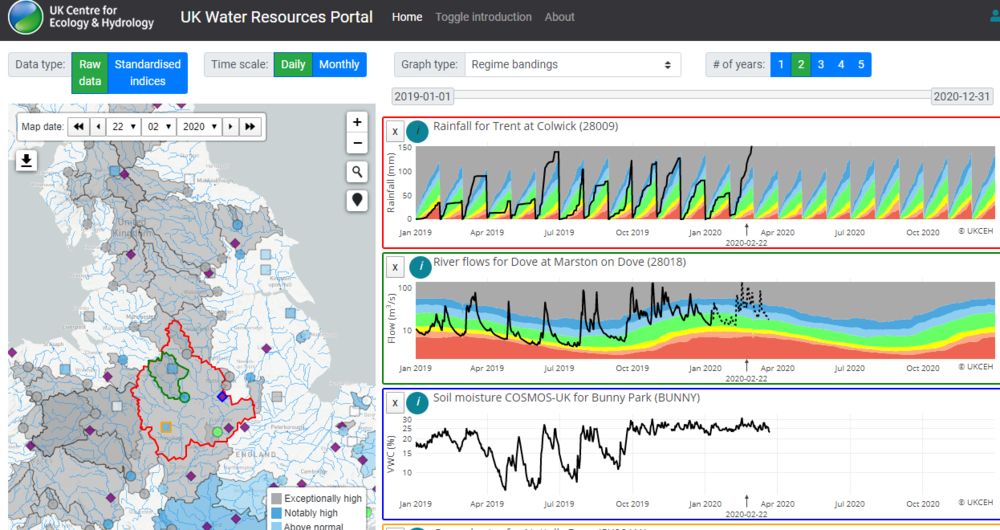Image resolution: width=1000 pixels, height=530 pixels.
Task: Set time scale to Monthly
Action: [x=339, y=65]
